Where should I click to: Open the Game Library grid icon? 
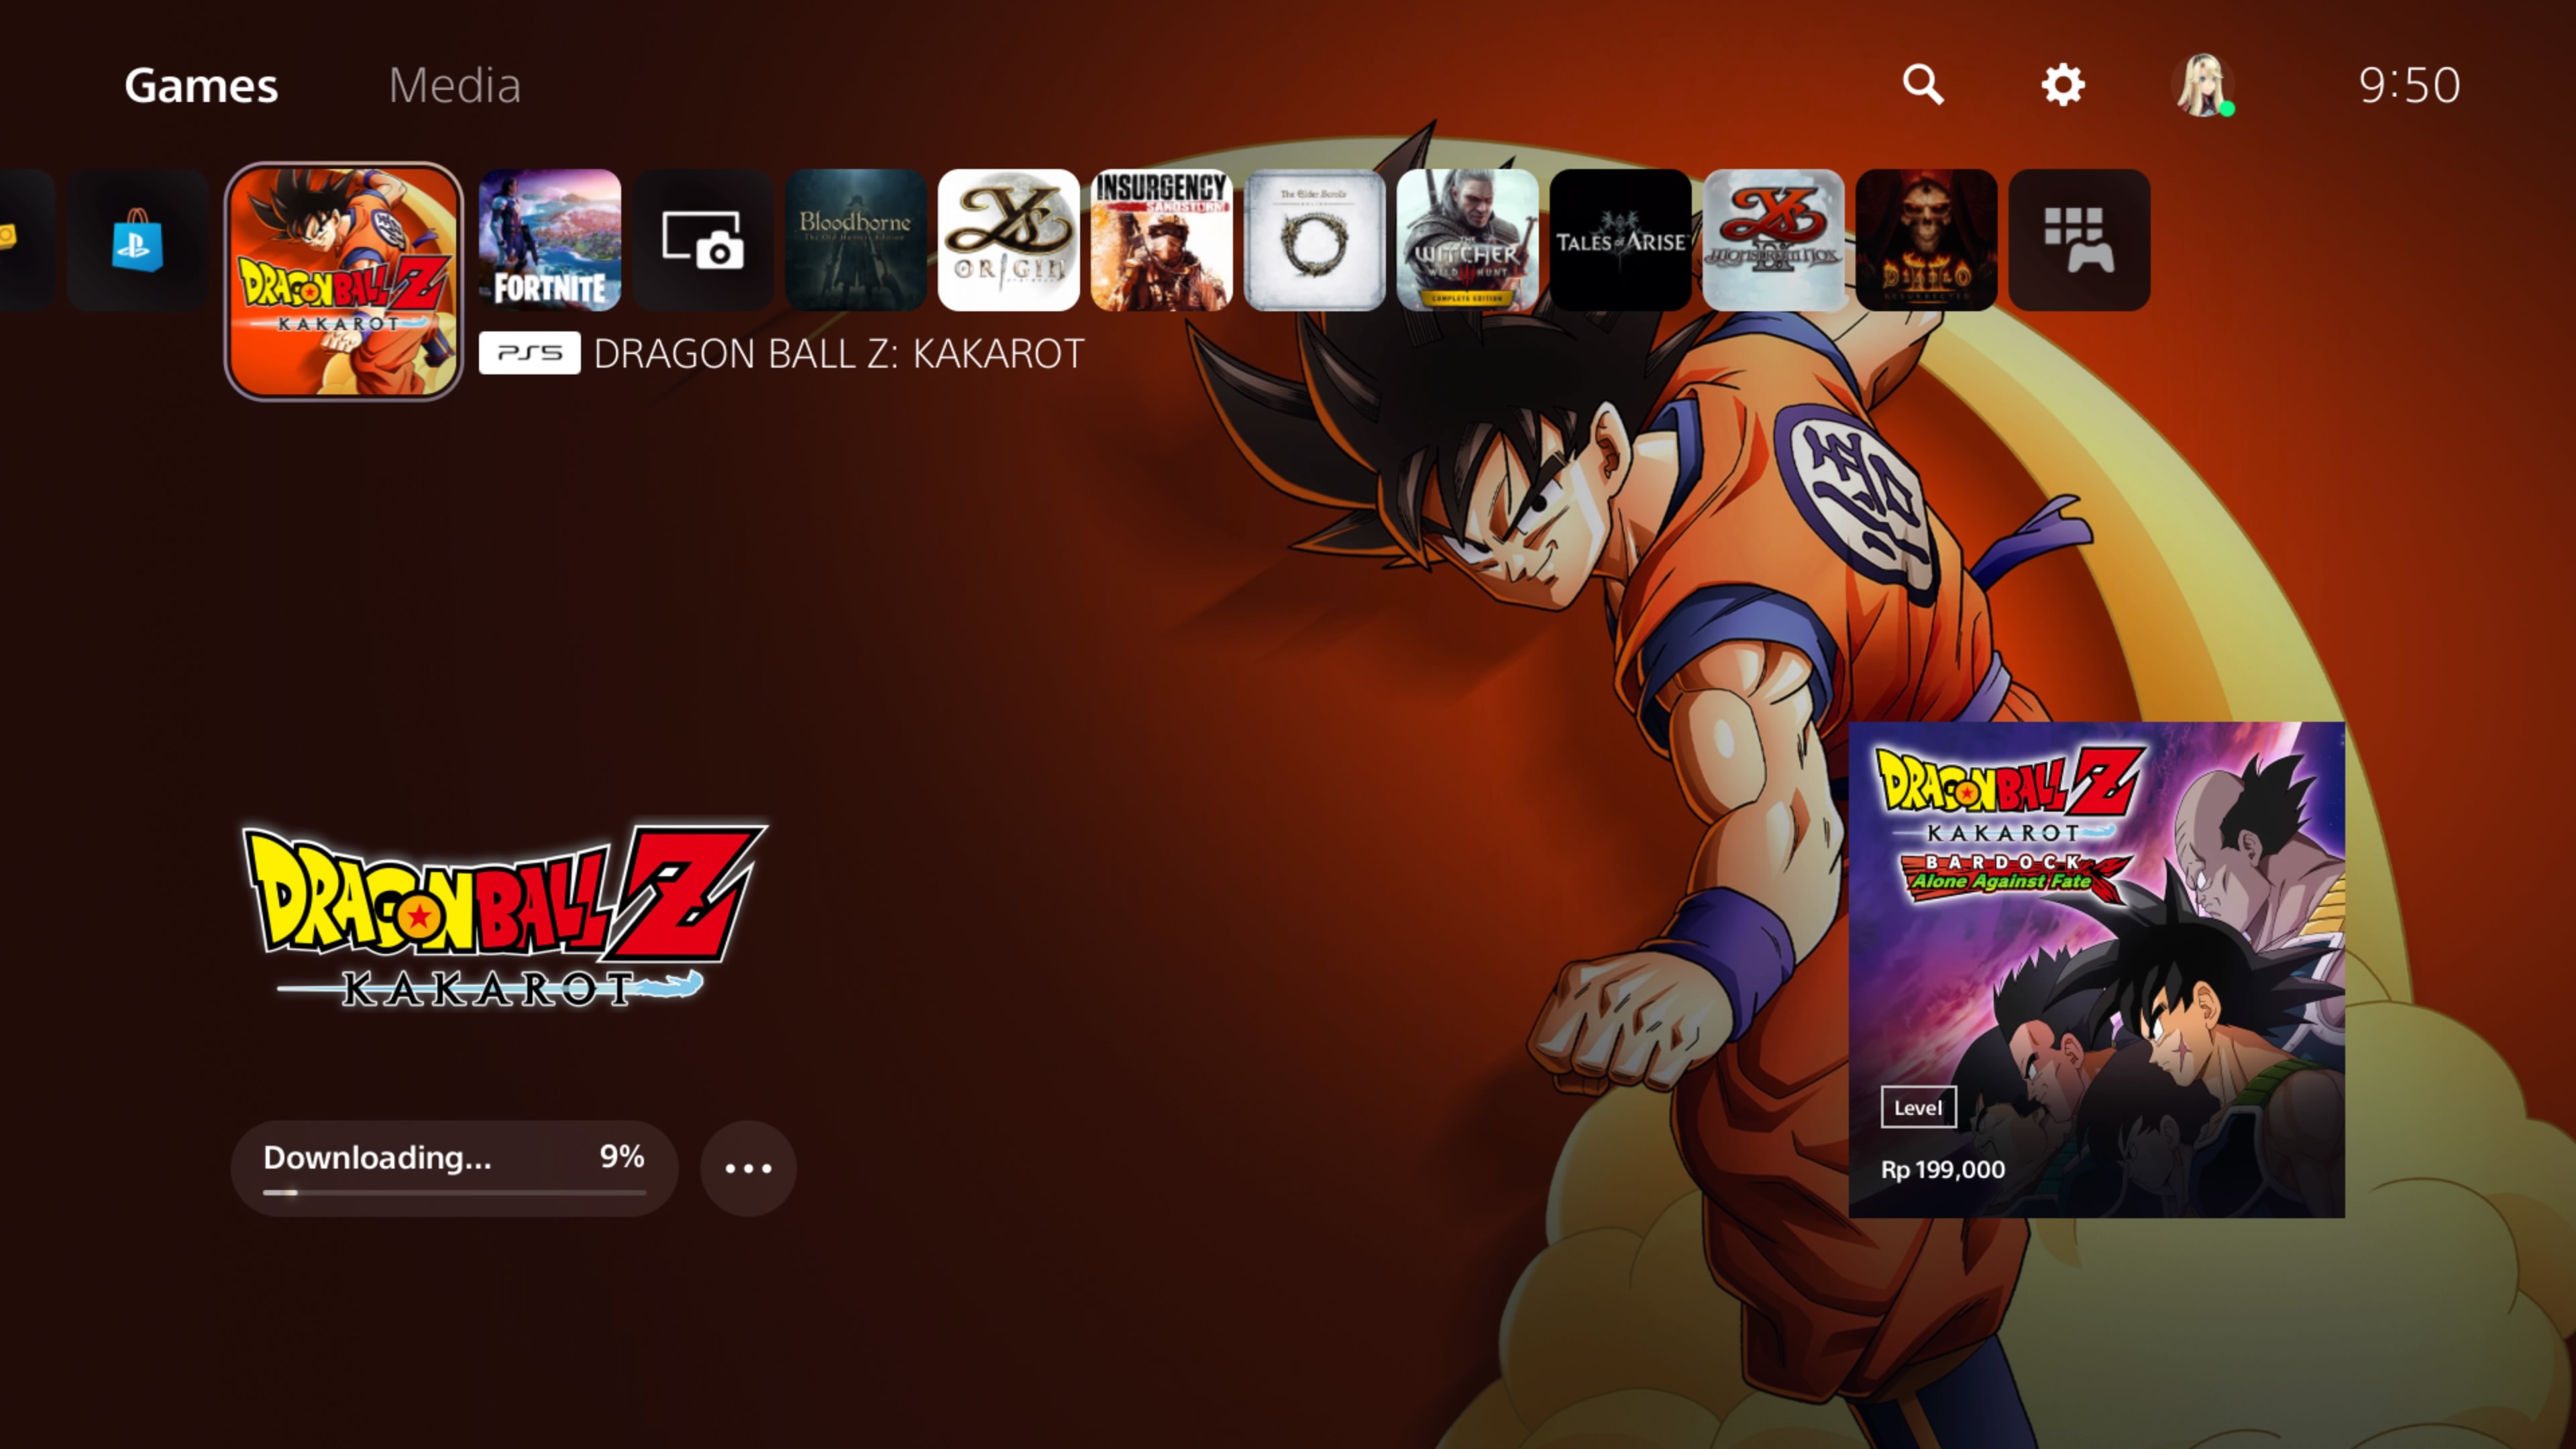click(2080, 240)
